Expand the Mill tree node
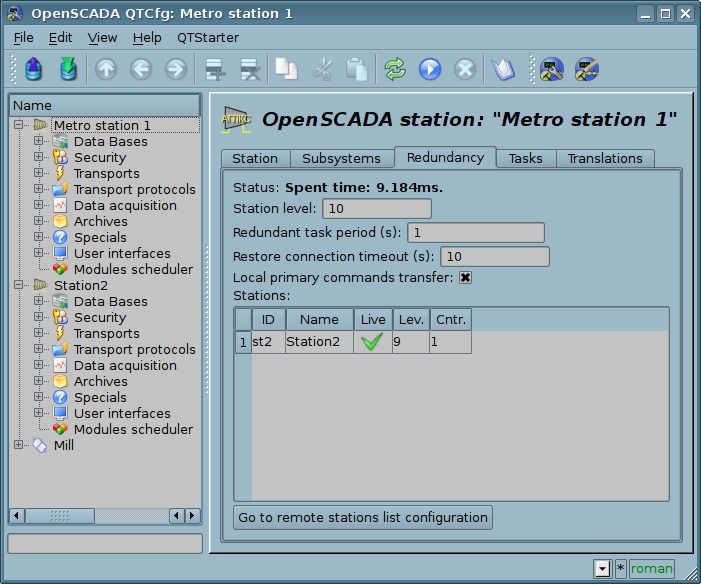This screenshot has height=584, width=701. 18,444
